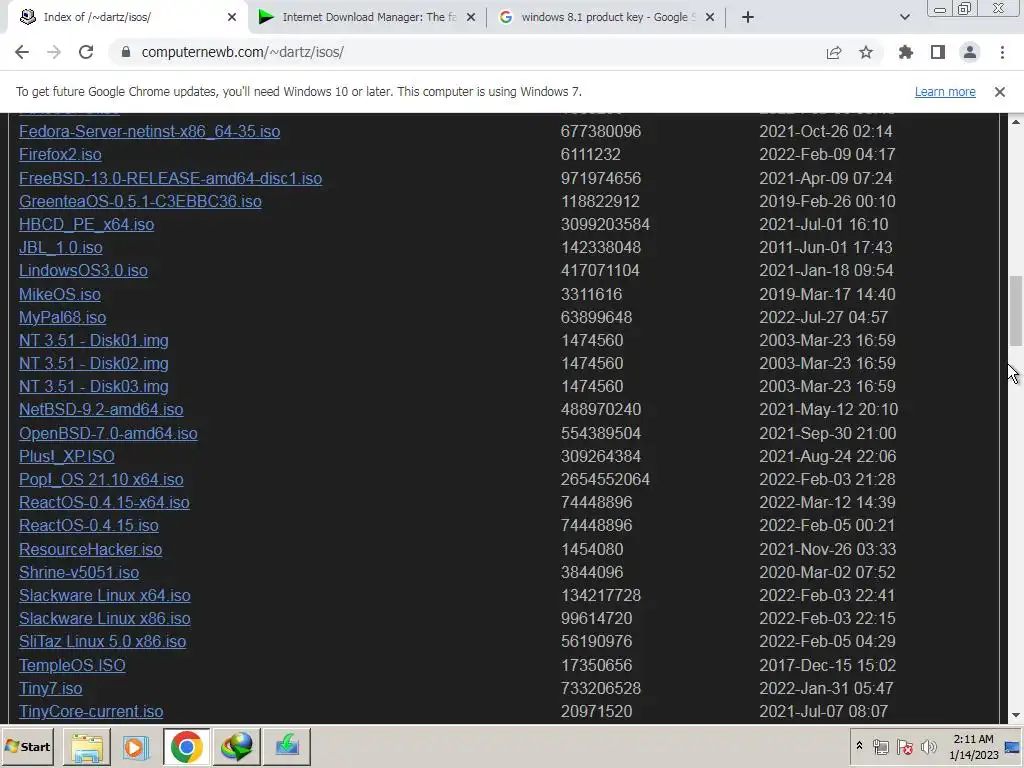This screenshot has height=768, width=1024.
Task: Open ResourceHacker.iso link
Action: point(91,549)
